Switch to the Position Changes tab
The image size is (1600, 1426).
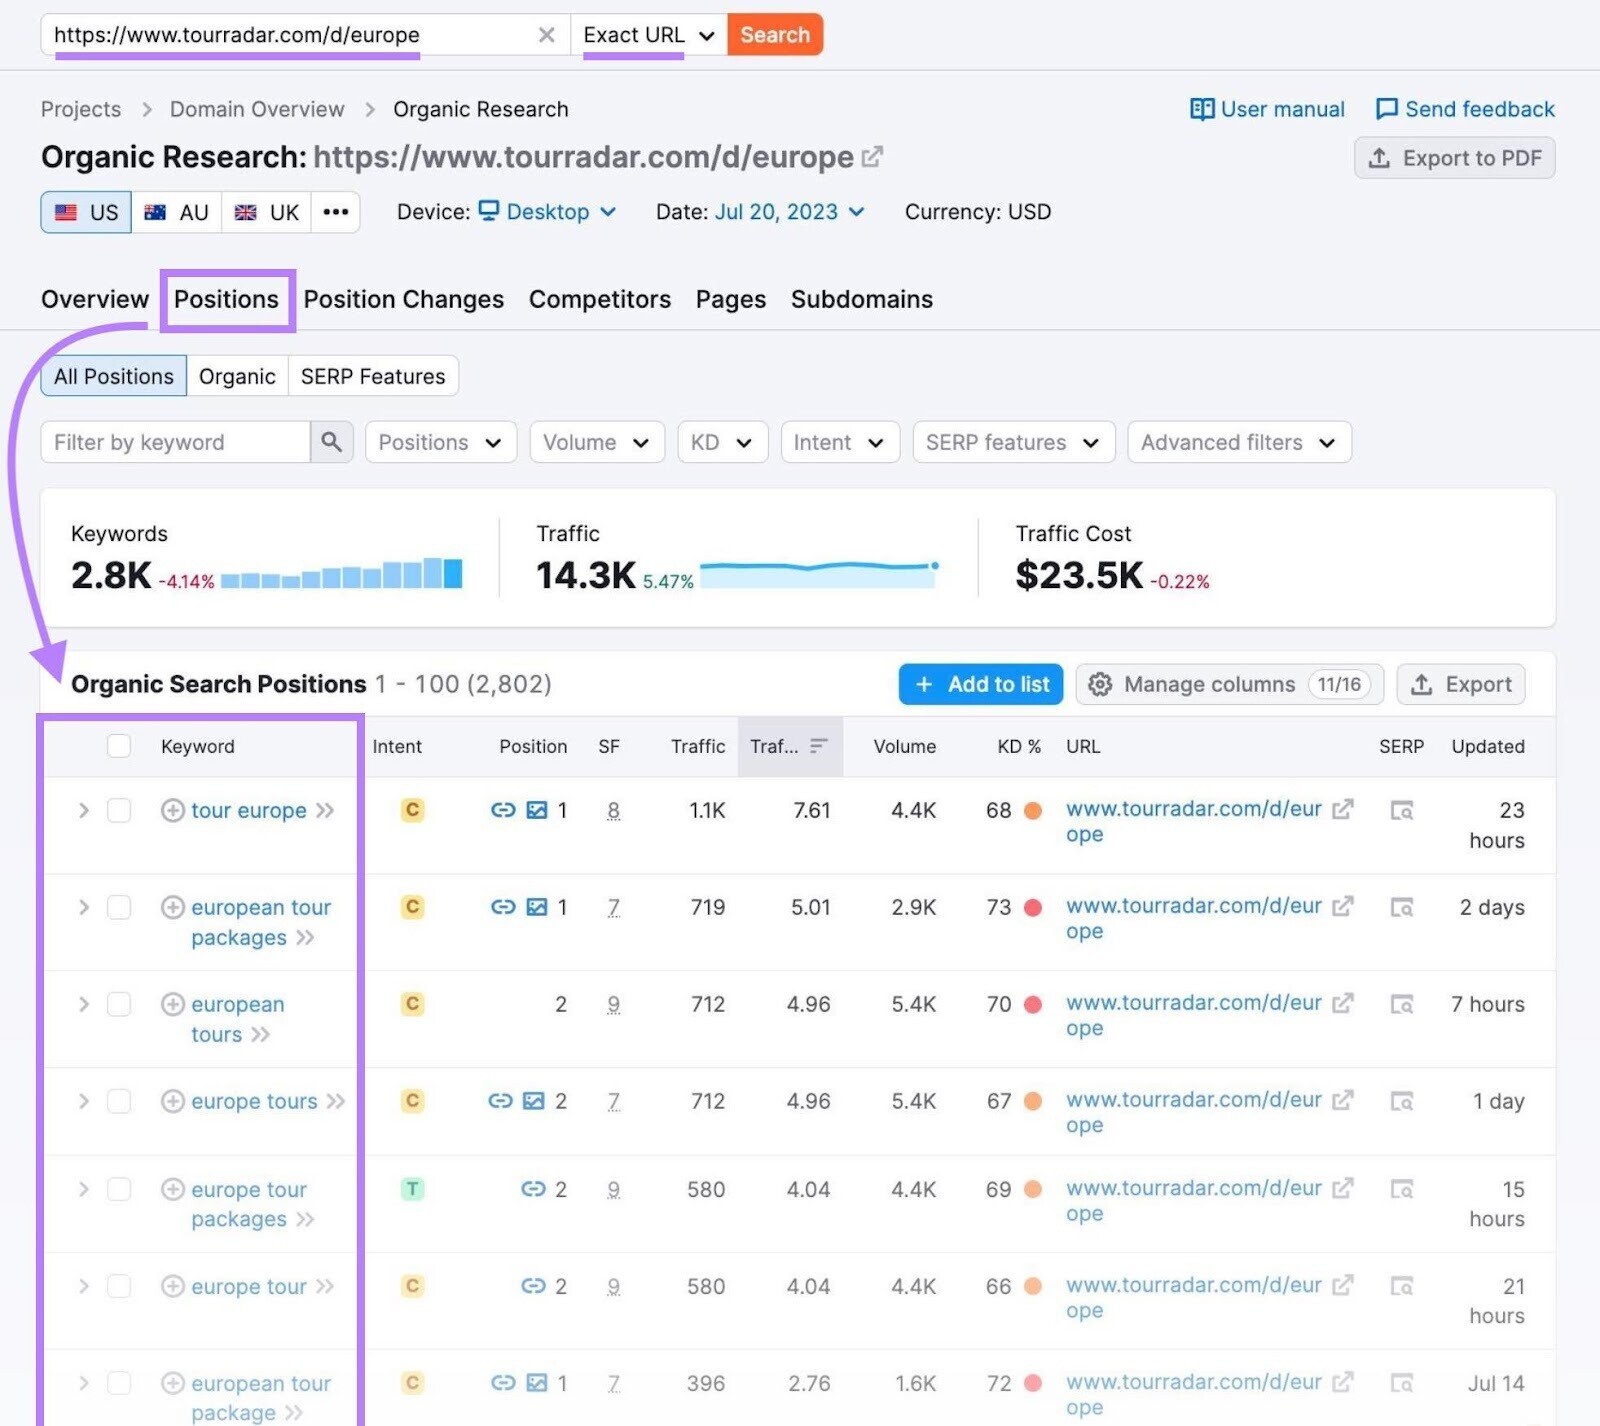(x=404, y=299)
